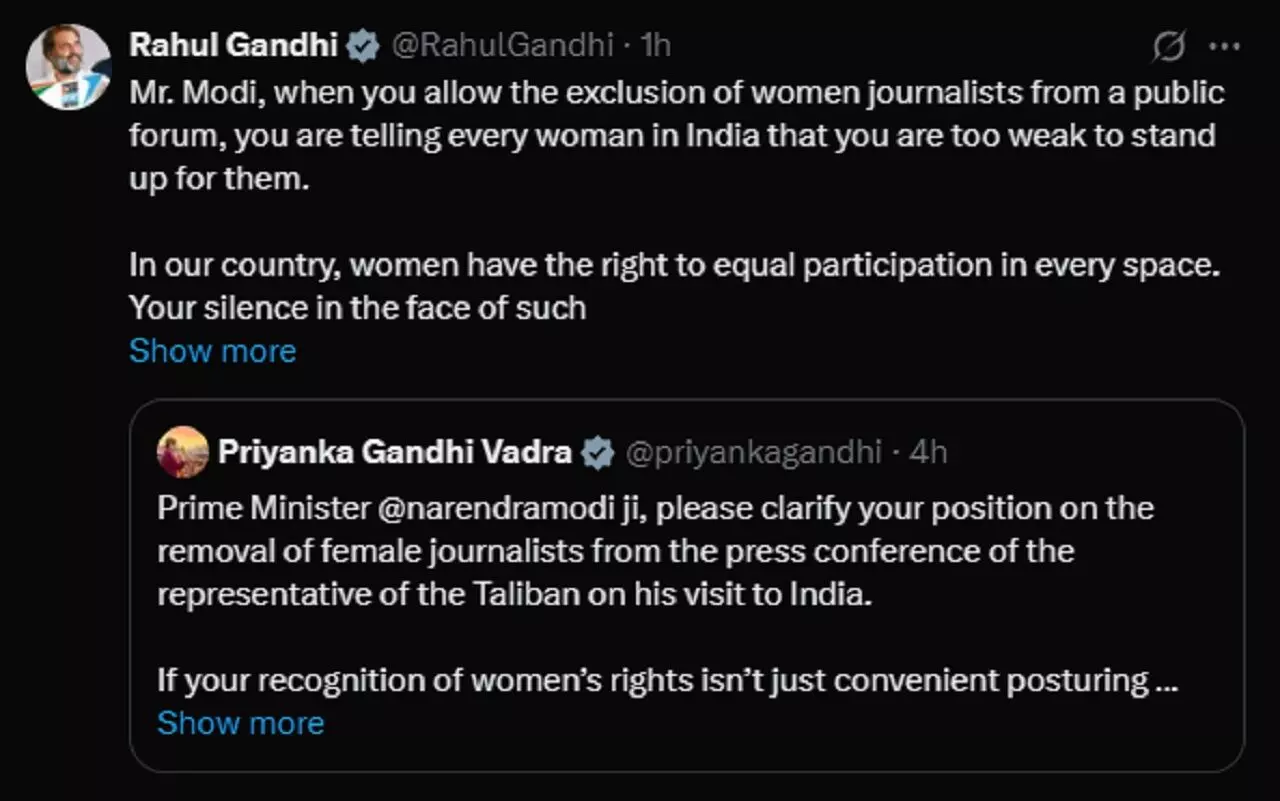This screenshot has width=1280, height=801.
Task: Click verified badge beside Priyanka Gandhi Vadra
Action: coord(598,453)
